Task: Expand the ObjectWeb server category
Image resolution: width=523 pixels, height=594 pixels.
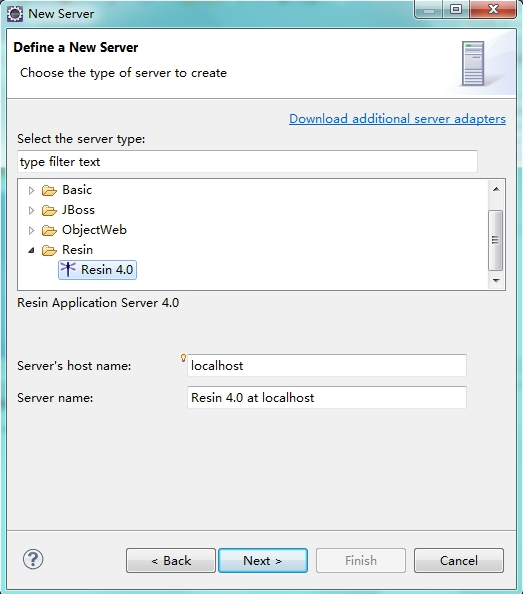Action: pyautogui.click(x=31, y=230)
